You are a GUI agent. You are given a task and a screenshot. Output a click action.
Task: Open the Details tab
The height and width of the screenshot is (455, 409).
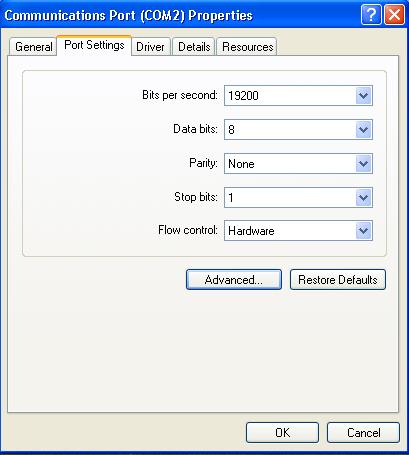point(194,47)
